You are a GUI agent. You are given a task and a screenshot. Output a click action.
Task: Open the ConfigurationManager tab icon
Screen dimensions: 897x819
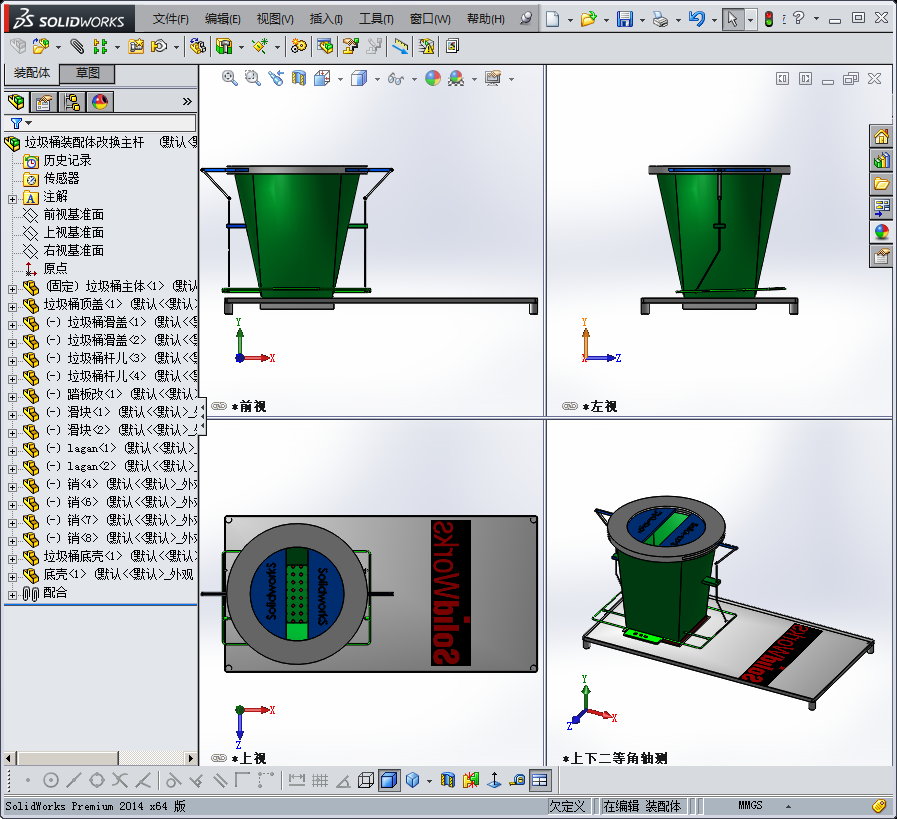pyautogui.click(x=72, y=102)
